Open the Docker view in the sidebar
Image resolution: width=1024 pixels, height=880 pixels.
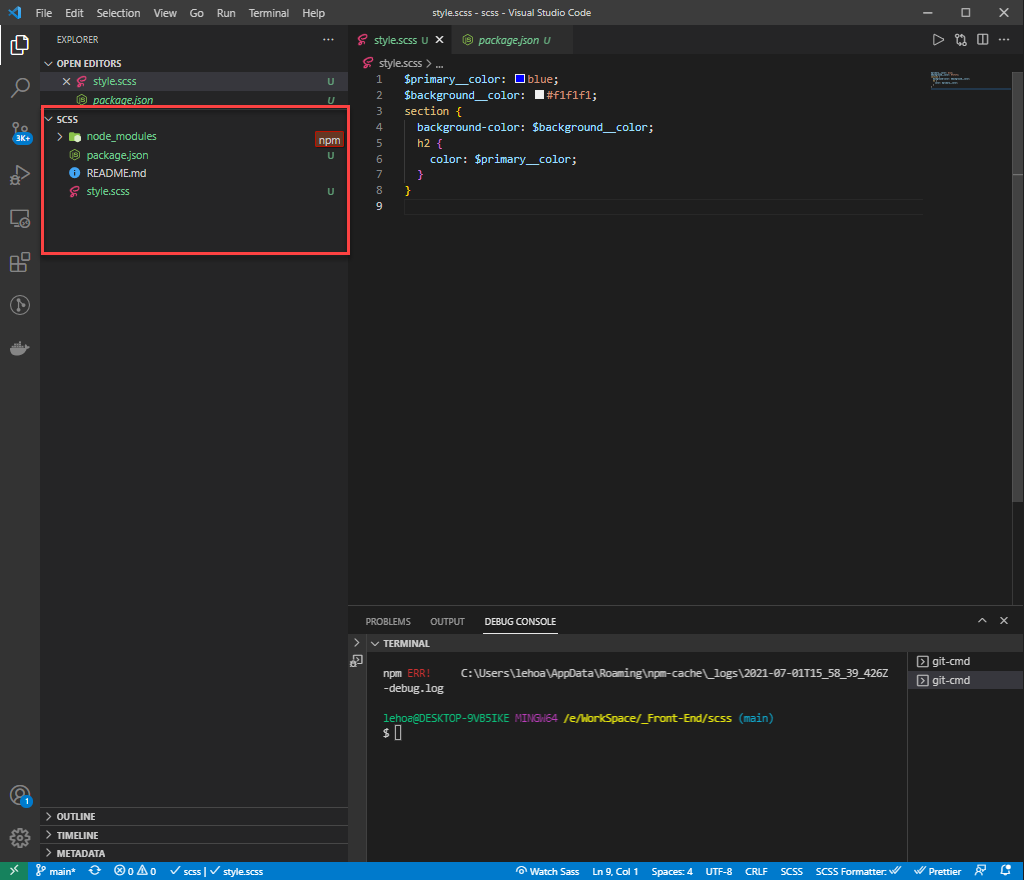click(x=20, y=349)
